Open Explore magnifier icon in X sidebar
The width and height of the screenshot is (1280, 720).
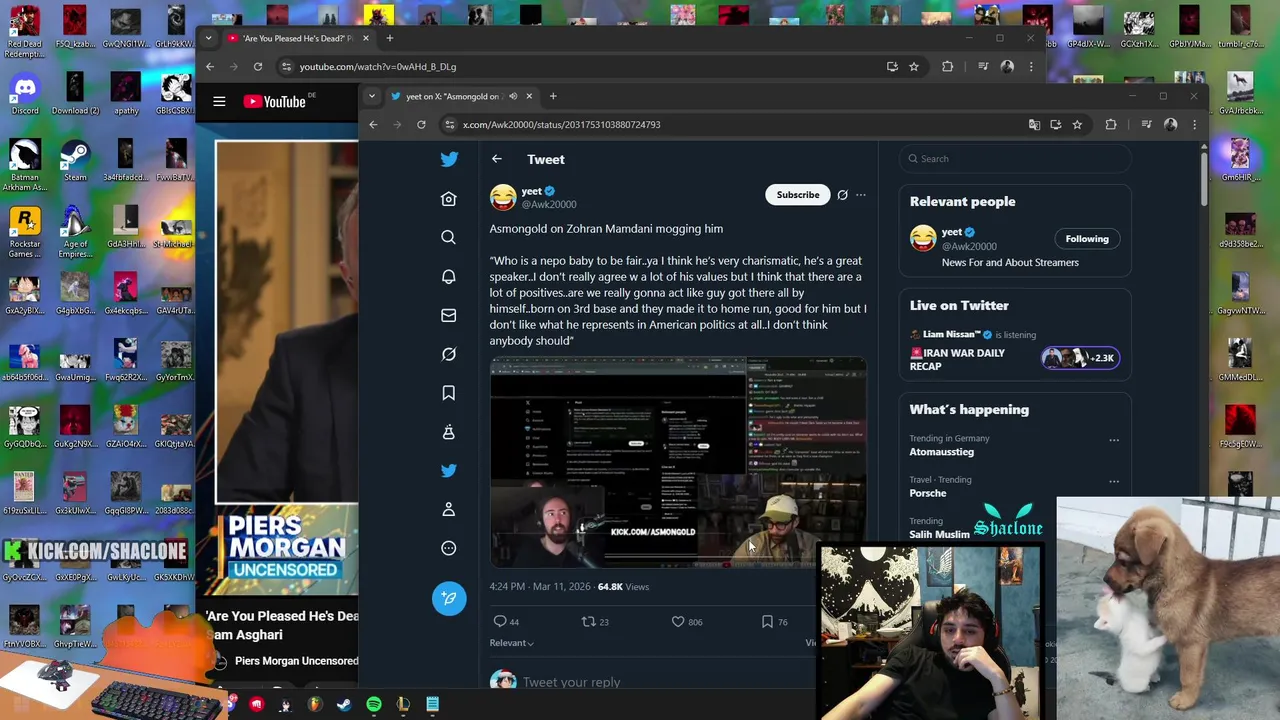click(449, 237)
